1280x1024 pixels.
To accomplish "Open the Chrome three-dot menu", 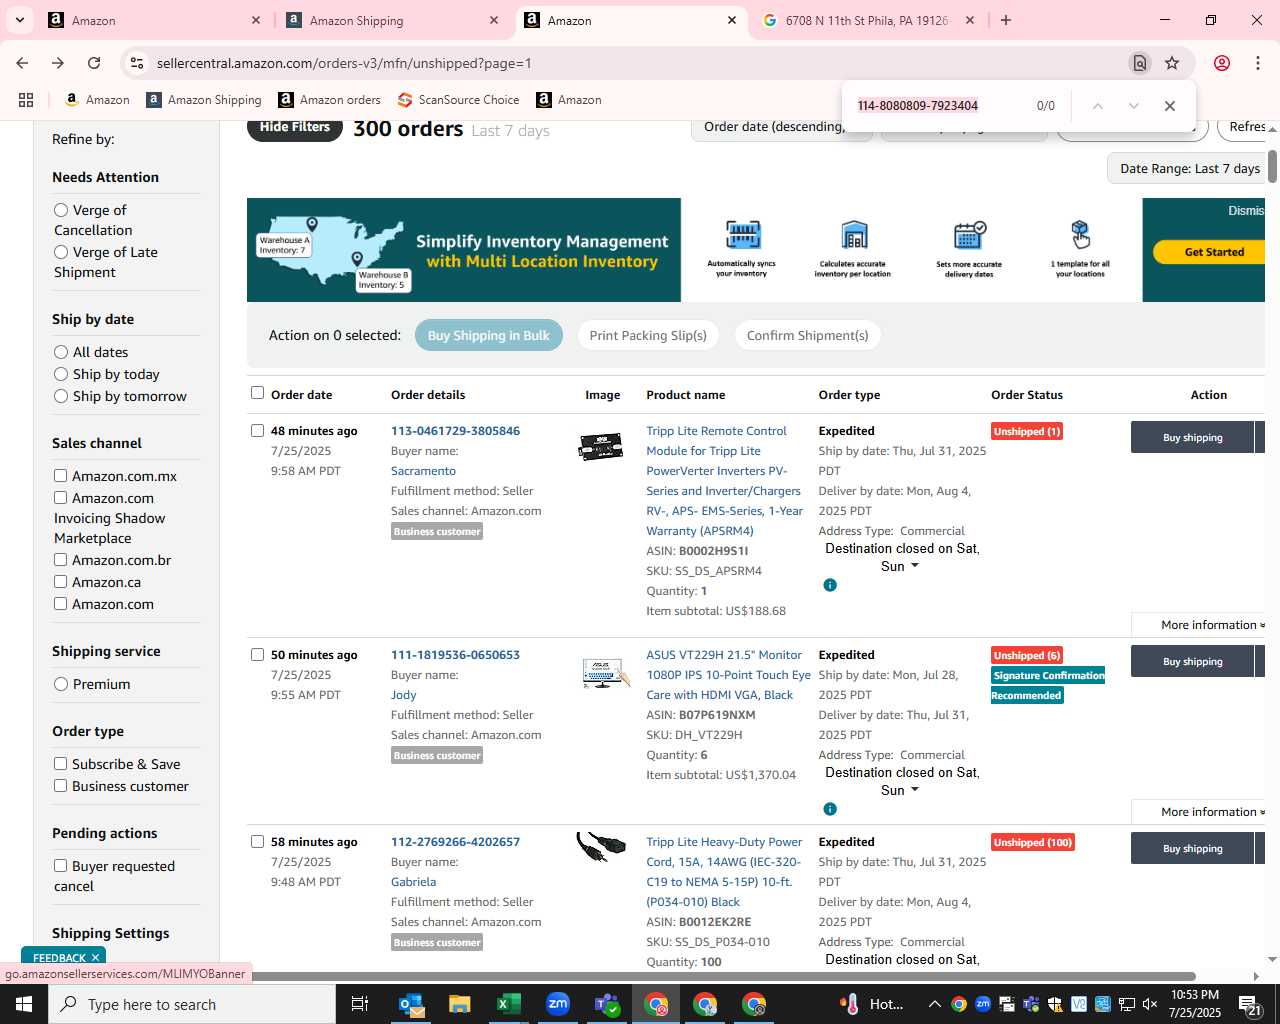I will pyautogui.click(x=1258, y=63).
